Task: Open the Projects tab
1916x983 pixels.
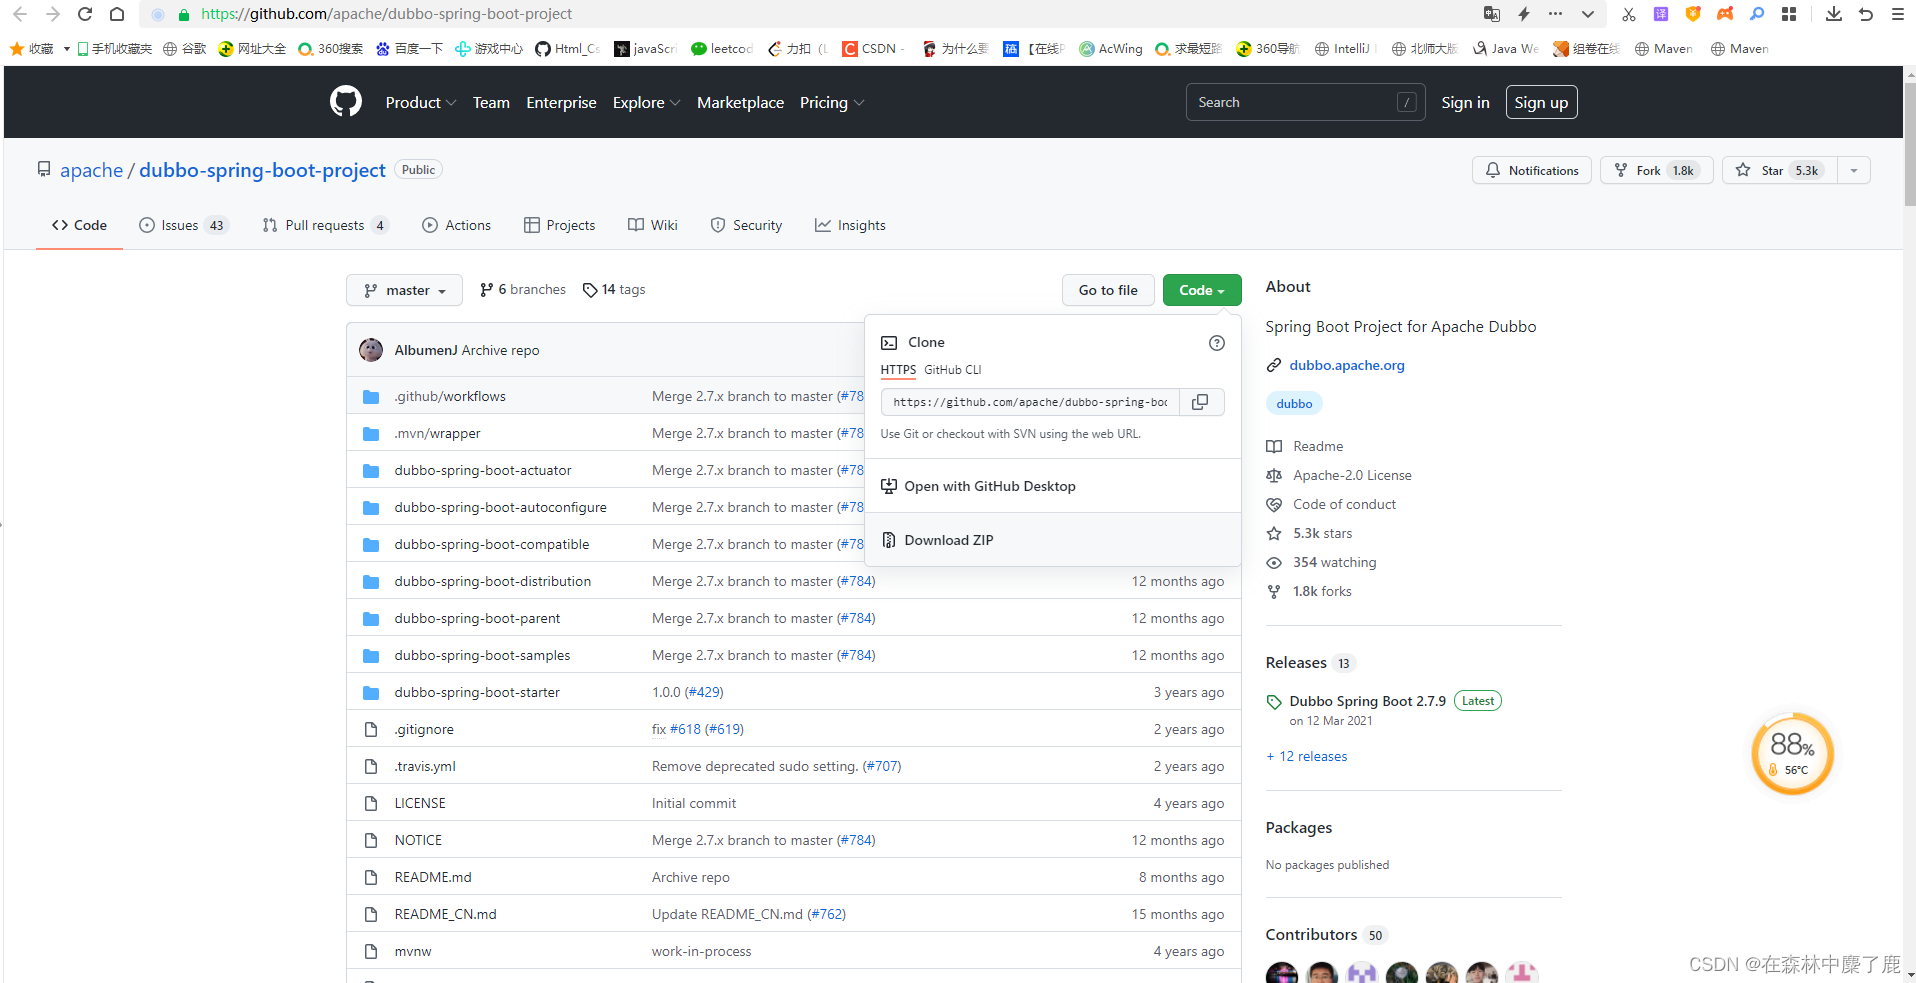Action: [559, 226]
